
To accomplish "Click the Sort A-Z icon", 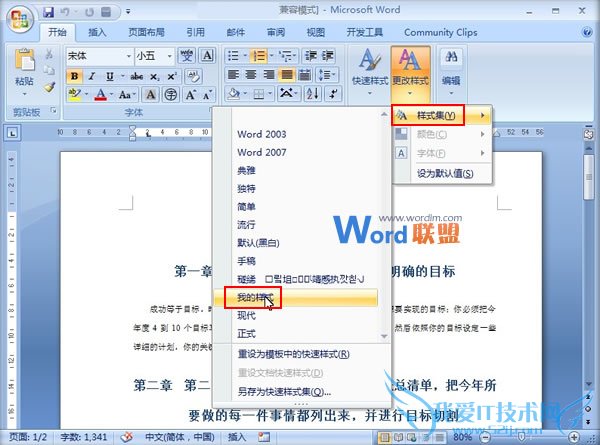I will pos(312,93).
